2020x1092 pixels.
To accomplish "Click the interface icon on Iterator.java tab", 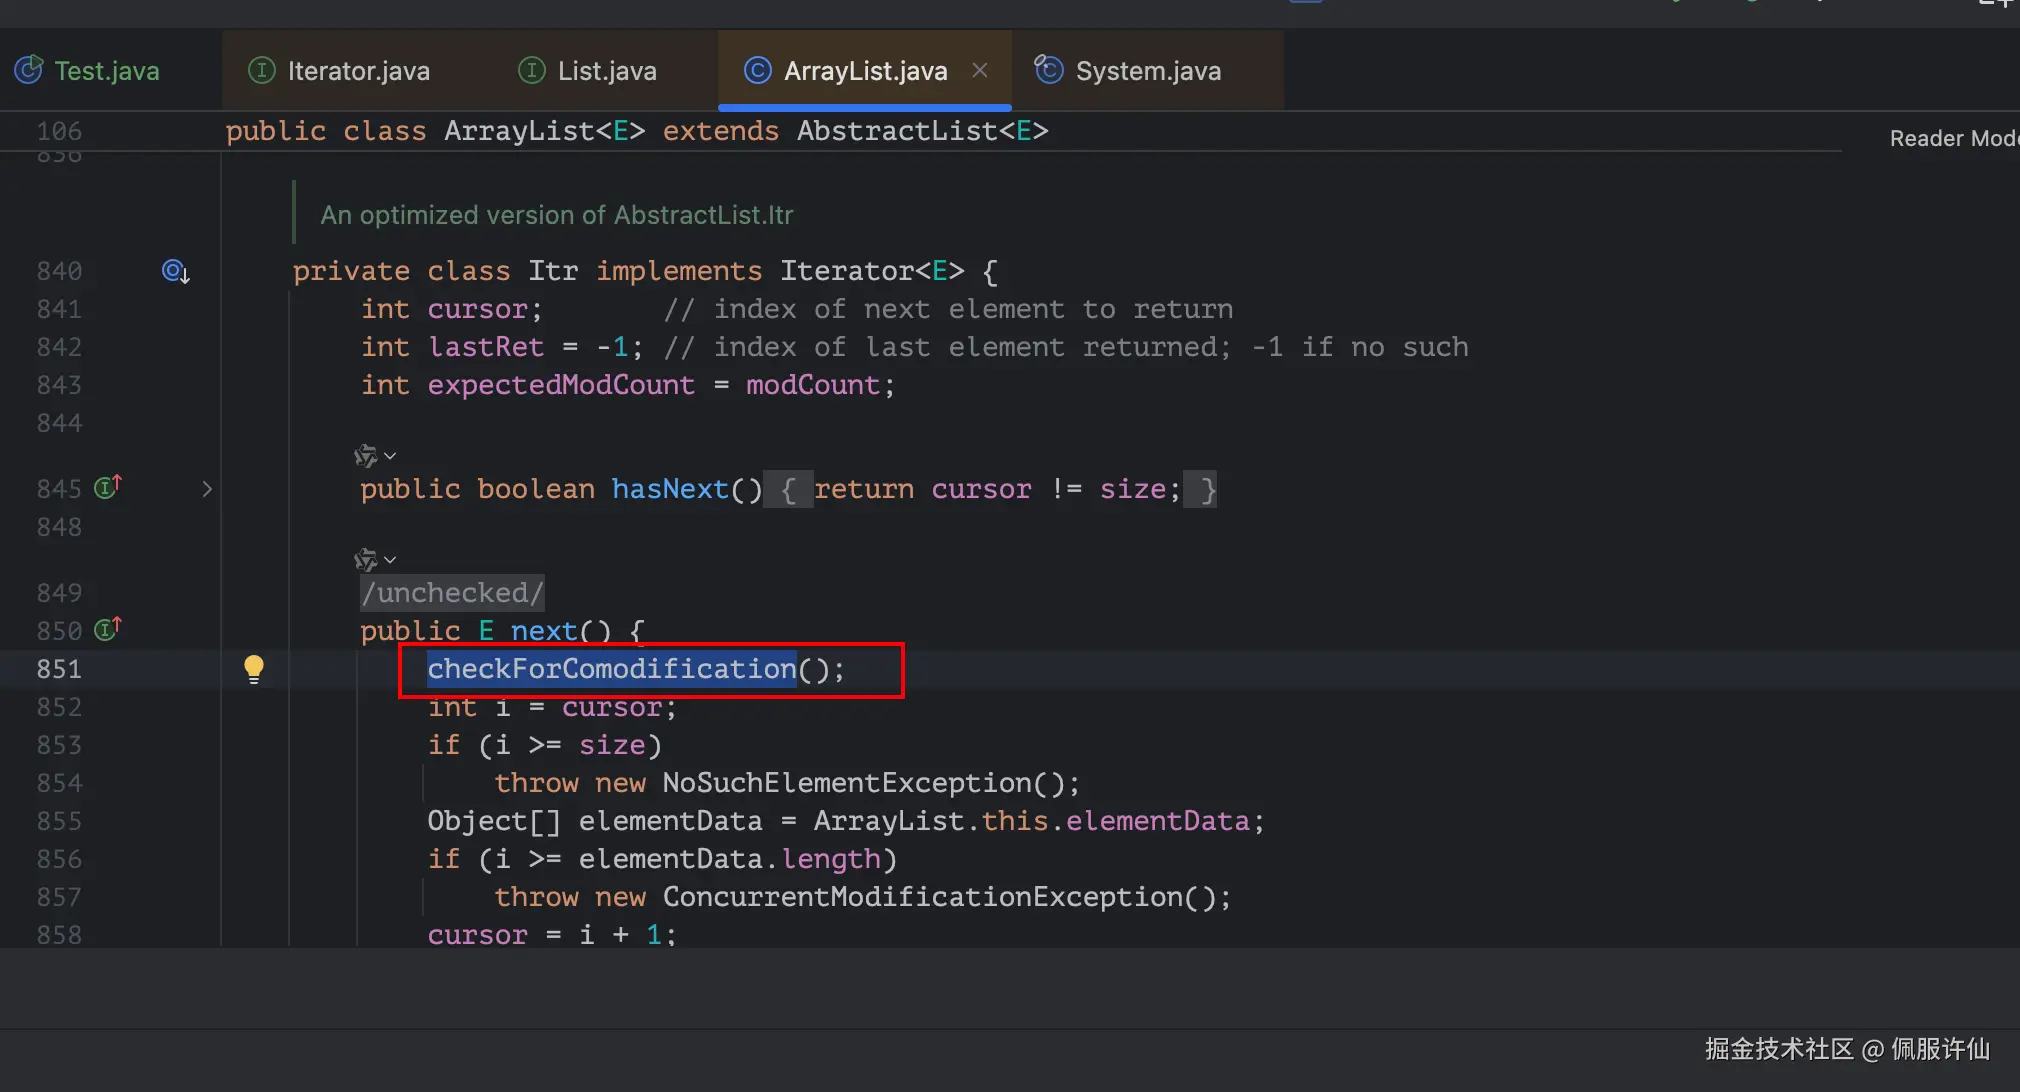I will [x=261, y=71].
